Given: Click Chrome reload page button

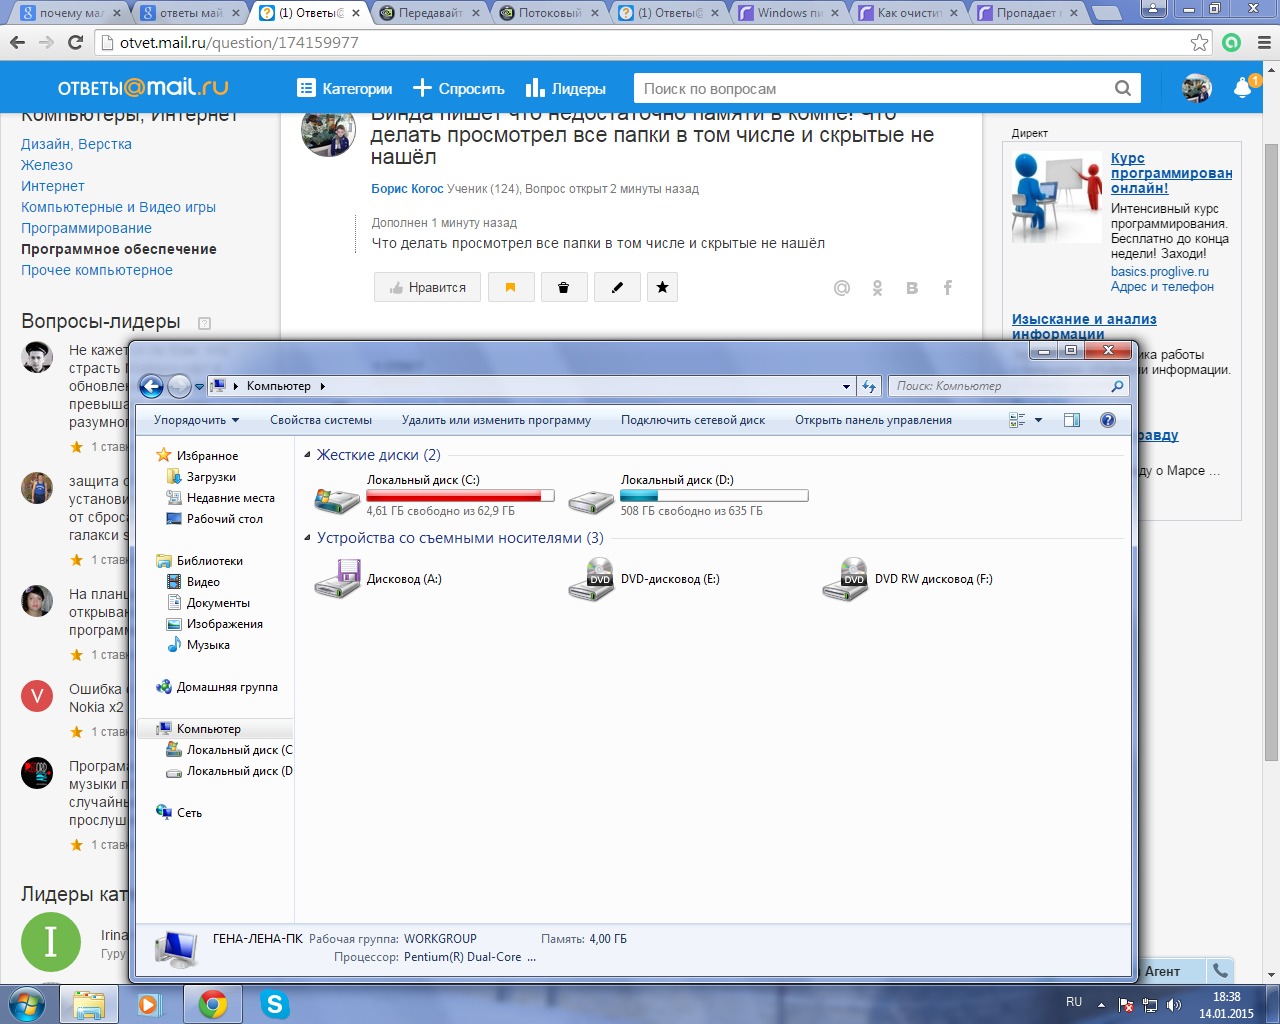Looking at the screenshot, I should point(75,42).
